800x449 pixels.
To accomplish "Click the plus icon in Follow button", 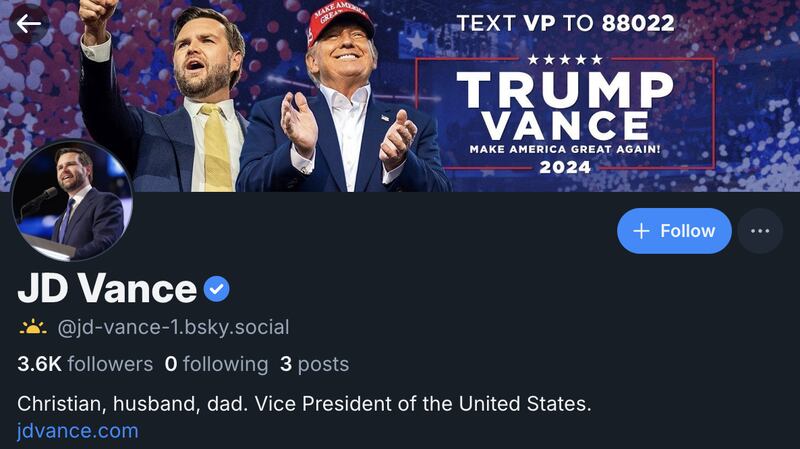I will [642, 231].
